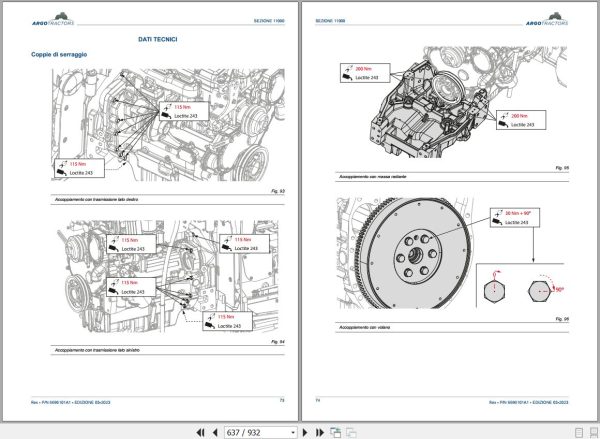Click the Argo Tractors logo on right page

point(547,20)
